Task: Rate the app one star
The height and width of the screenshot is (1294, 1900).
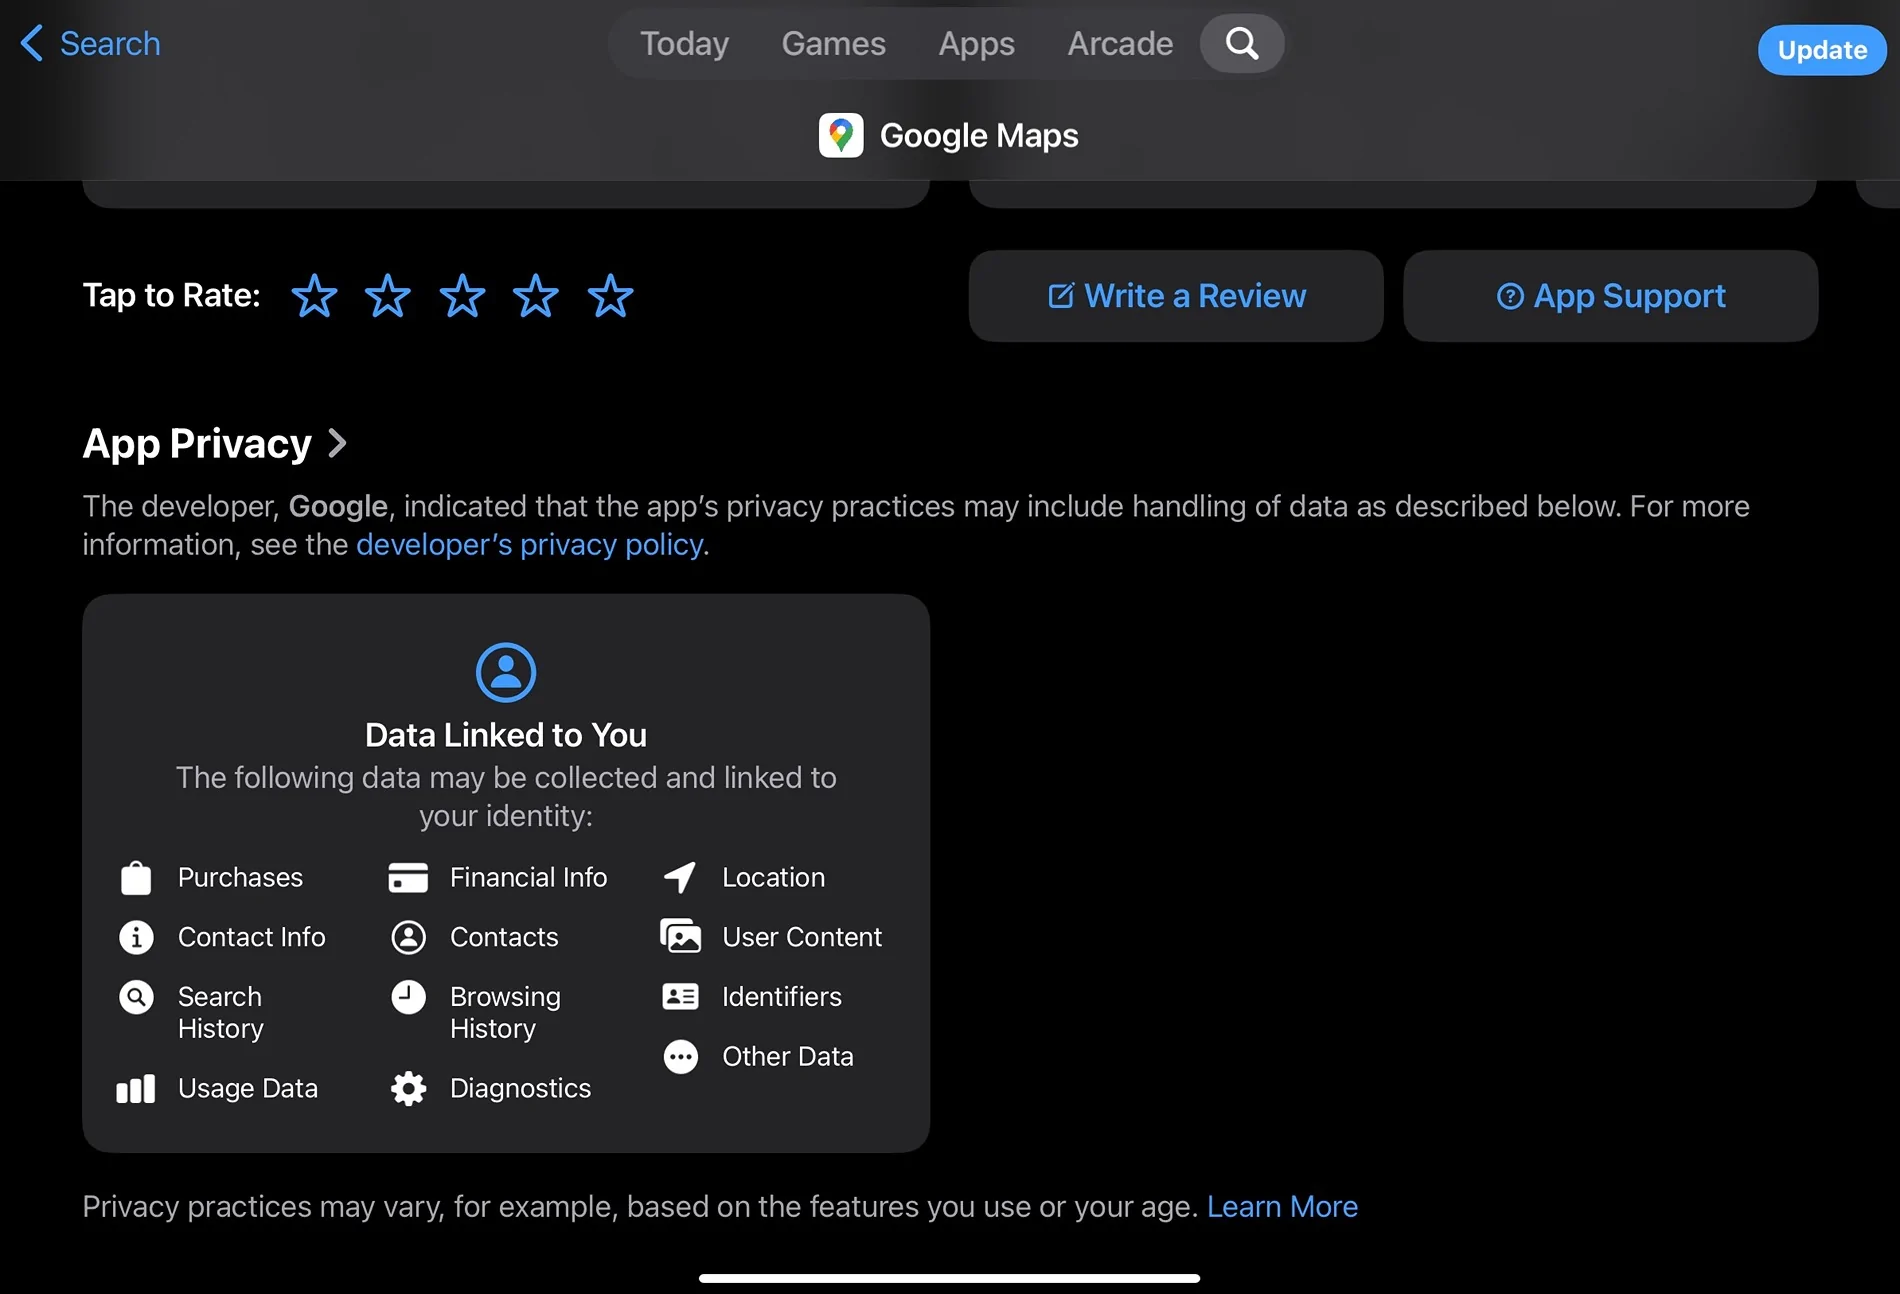Action: pyautogui.click(x=314, y=296)
